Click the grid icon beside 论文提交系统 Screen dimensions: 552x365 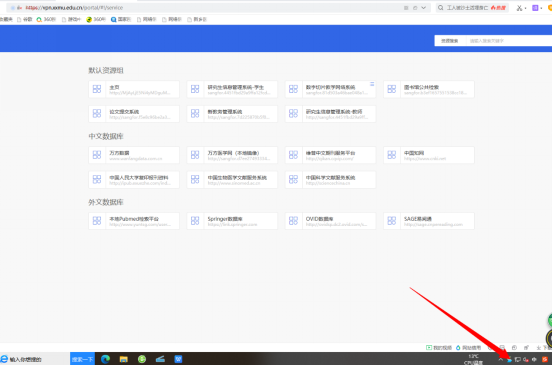click(x=97, y=113)
